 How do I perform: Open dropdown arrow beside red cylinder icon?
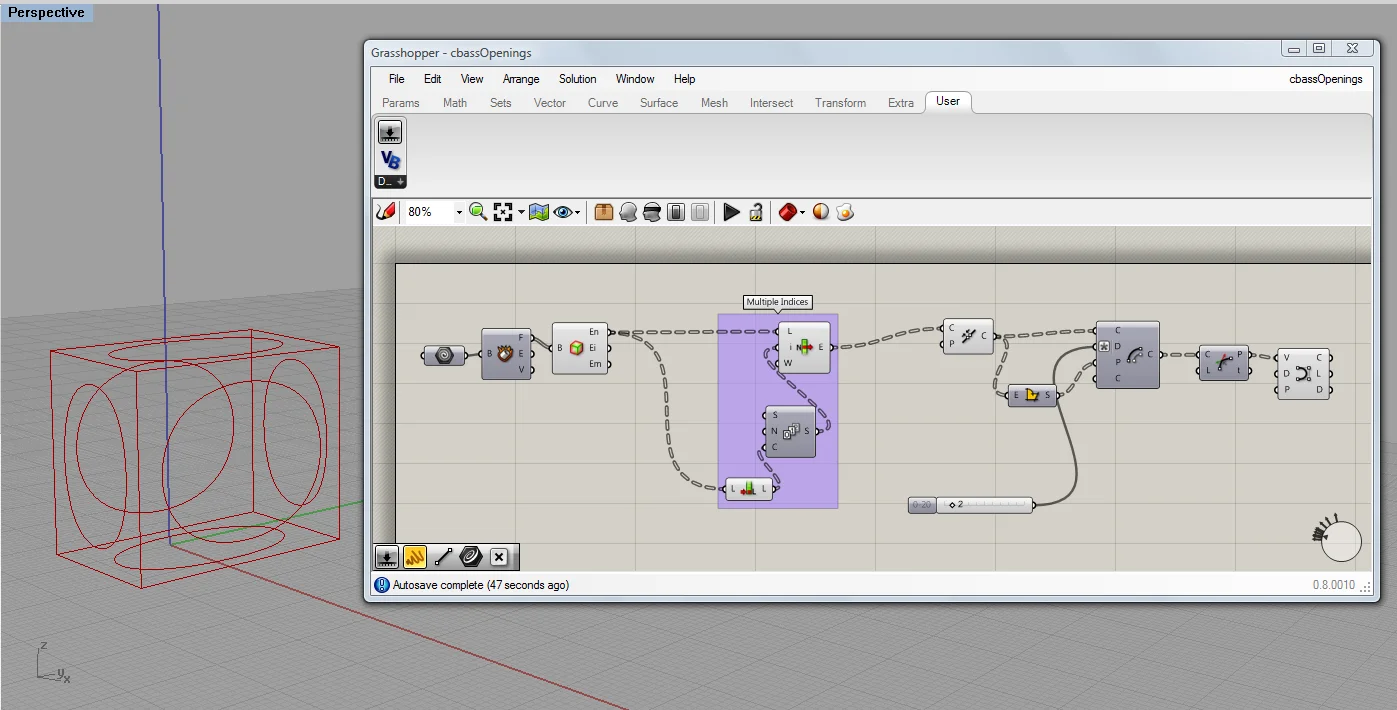click(x=802, y=213)
